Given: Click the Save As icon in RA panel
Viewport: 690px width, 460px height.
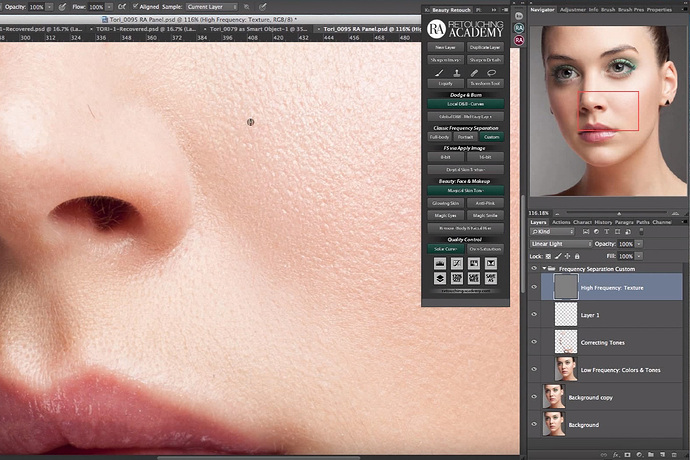Looking at the screenshot, I should 491,278.
